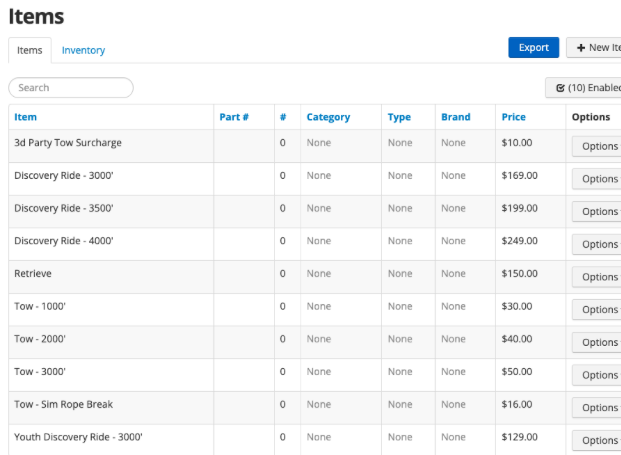The width and height of the screenshot is (621, 455).
Task: Select the Discovery Ride - 3500' item name
Action: (x=64, y=208)
